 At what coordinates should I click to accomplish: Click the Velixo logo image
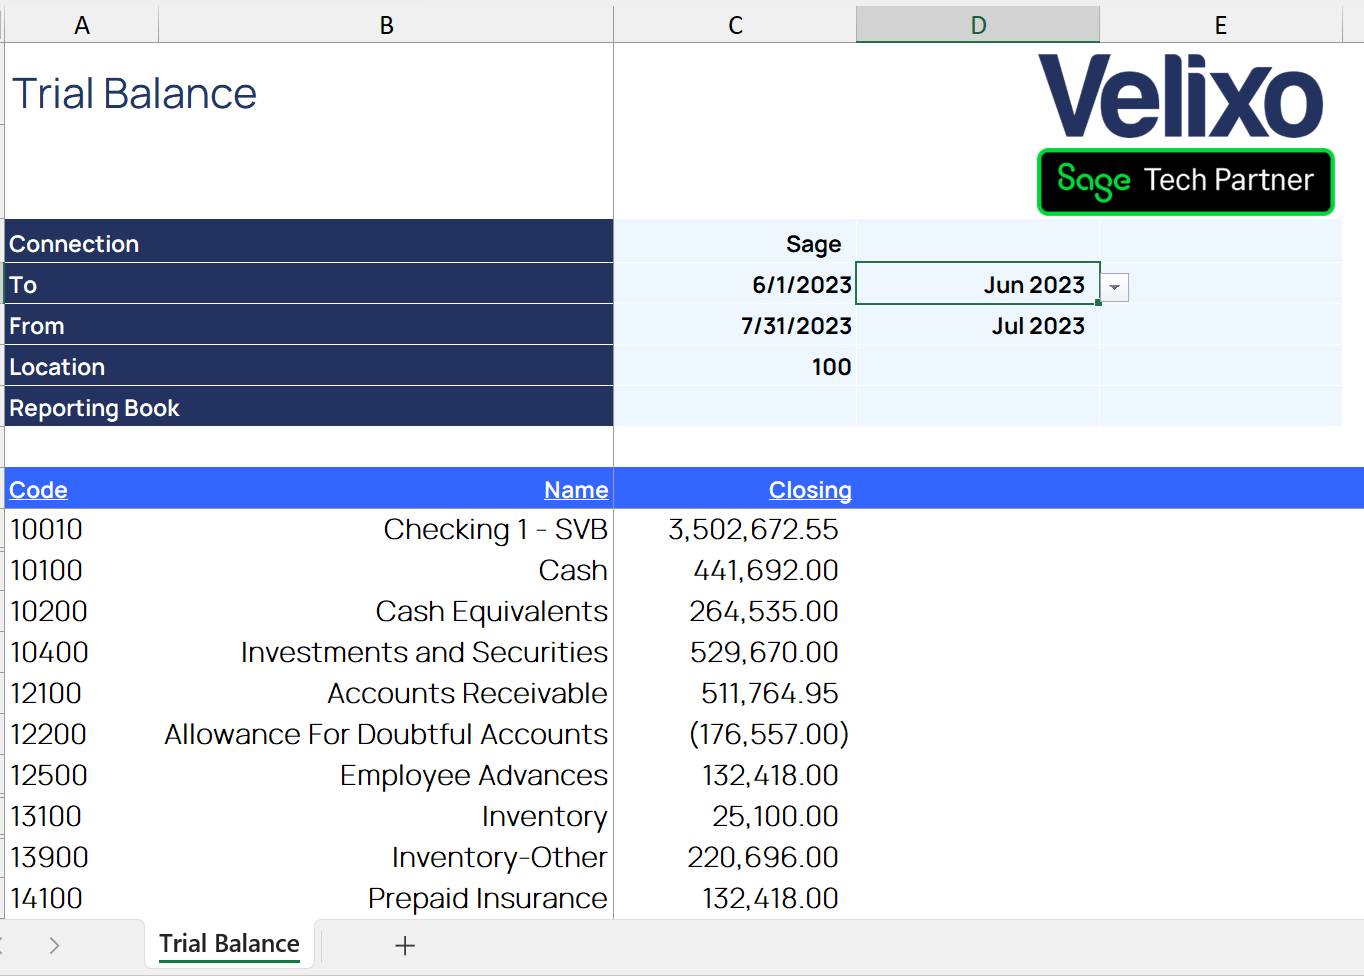(x=1181, y=96)
